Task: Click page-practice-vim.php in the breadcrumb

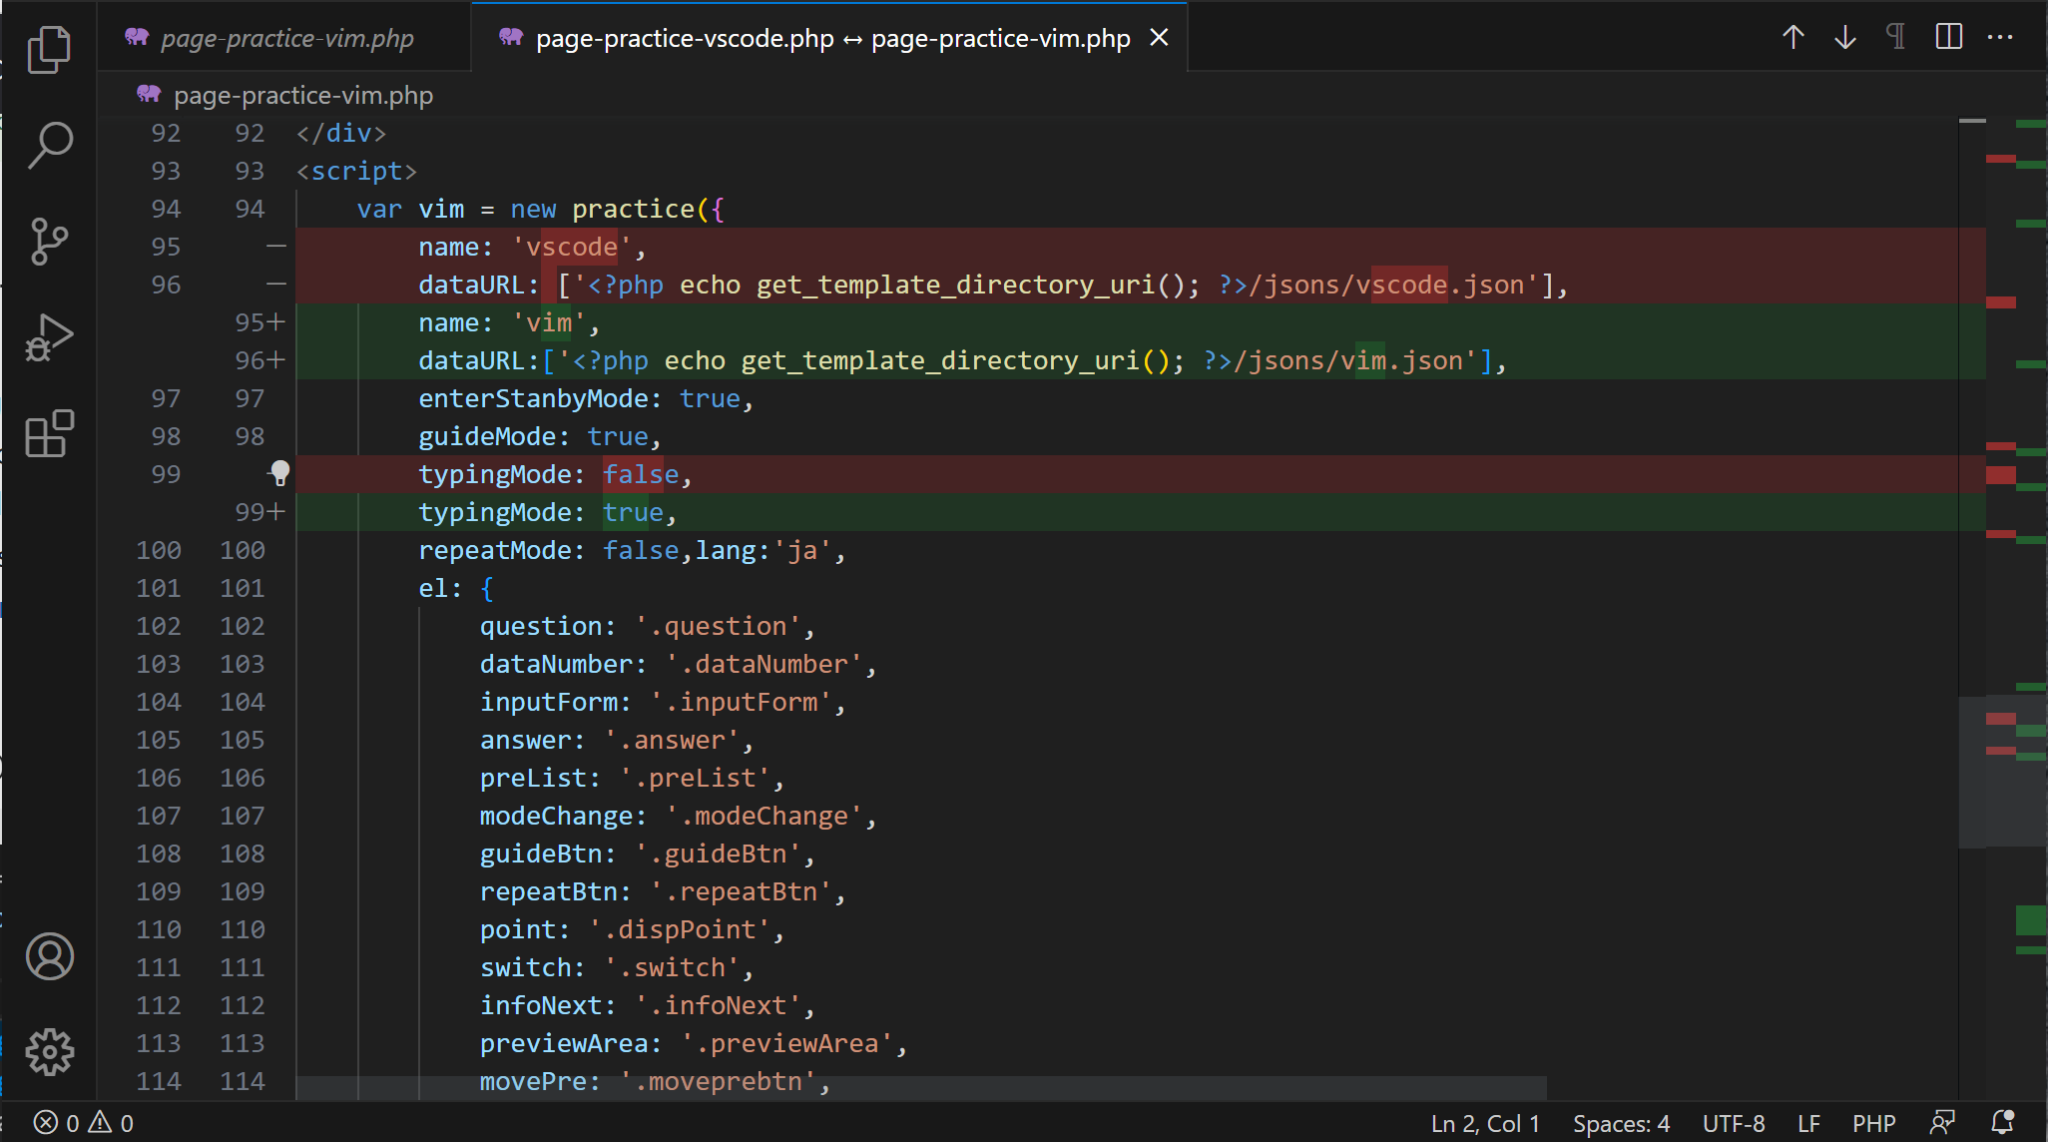Action: coord(303,96)
